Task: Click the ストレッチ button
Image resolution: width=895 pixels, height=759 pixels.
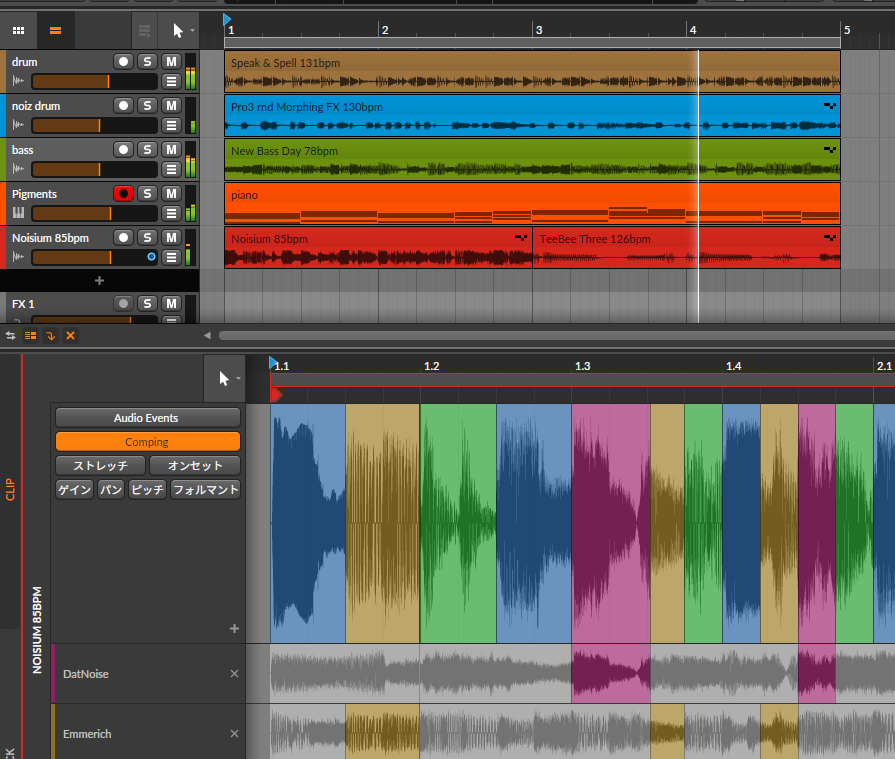Action: [100, 466]
